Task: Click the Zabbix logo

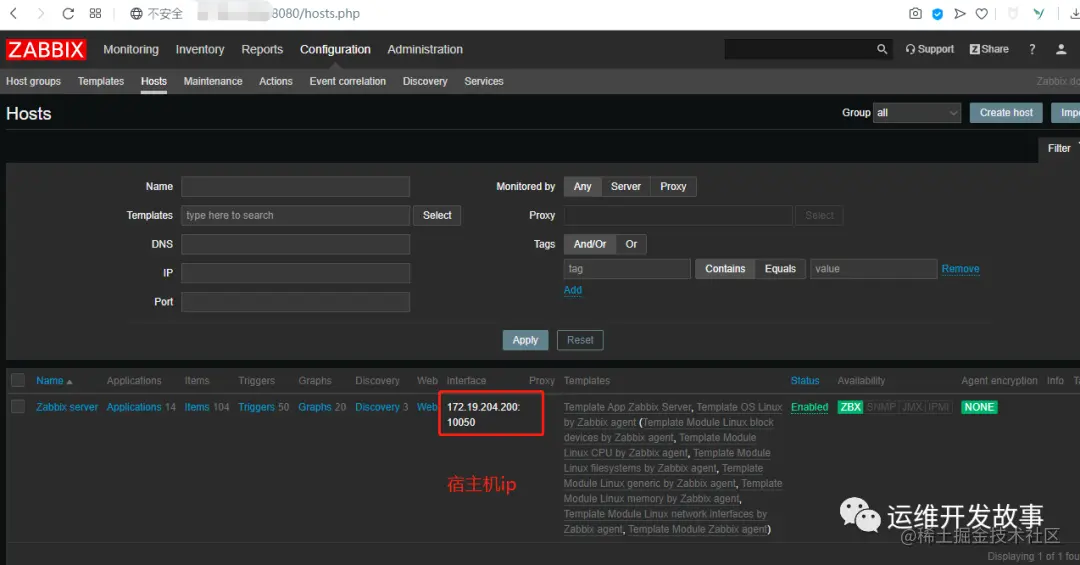Action: (46, 50)
